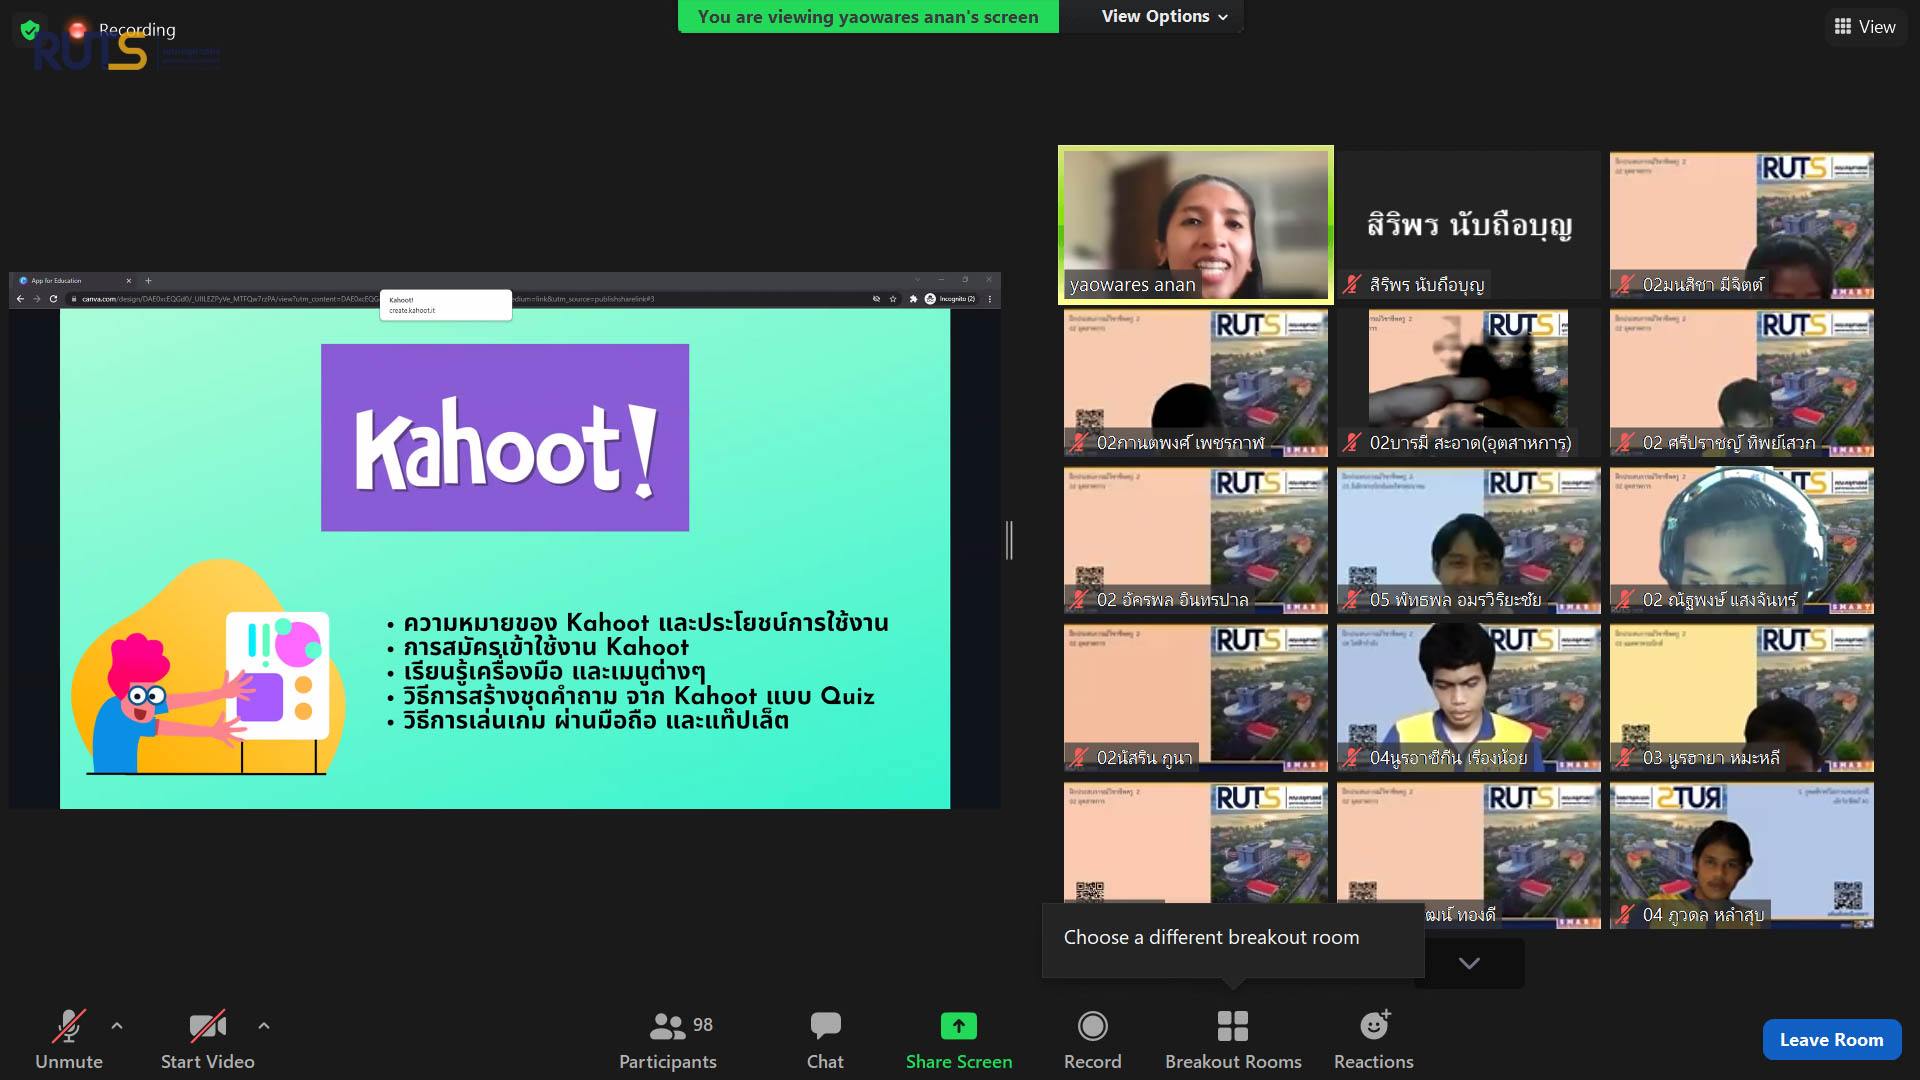
Task: Start Video from the toolbar
Action: point(208,1040)
